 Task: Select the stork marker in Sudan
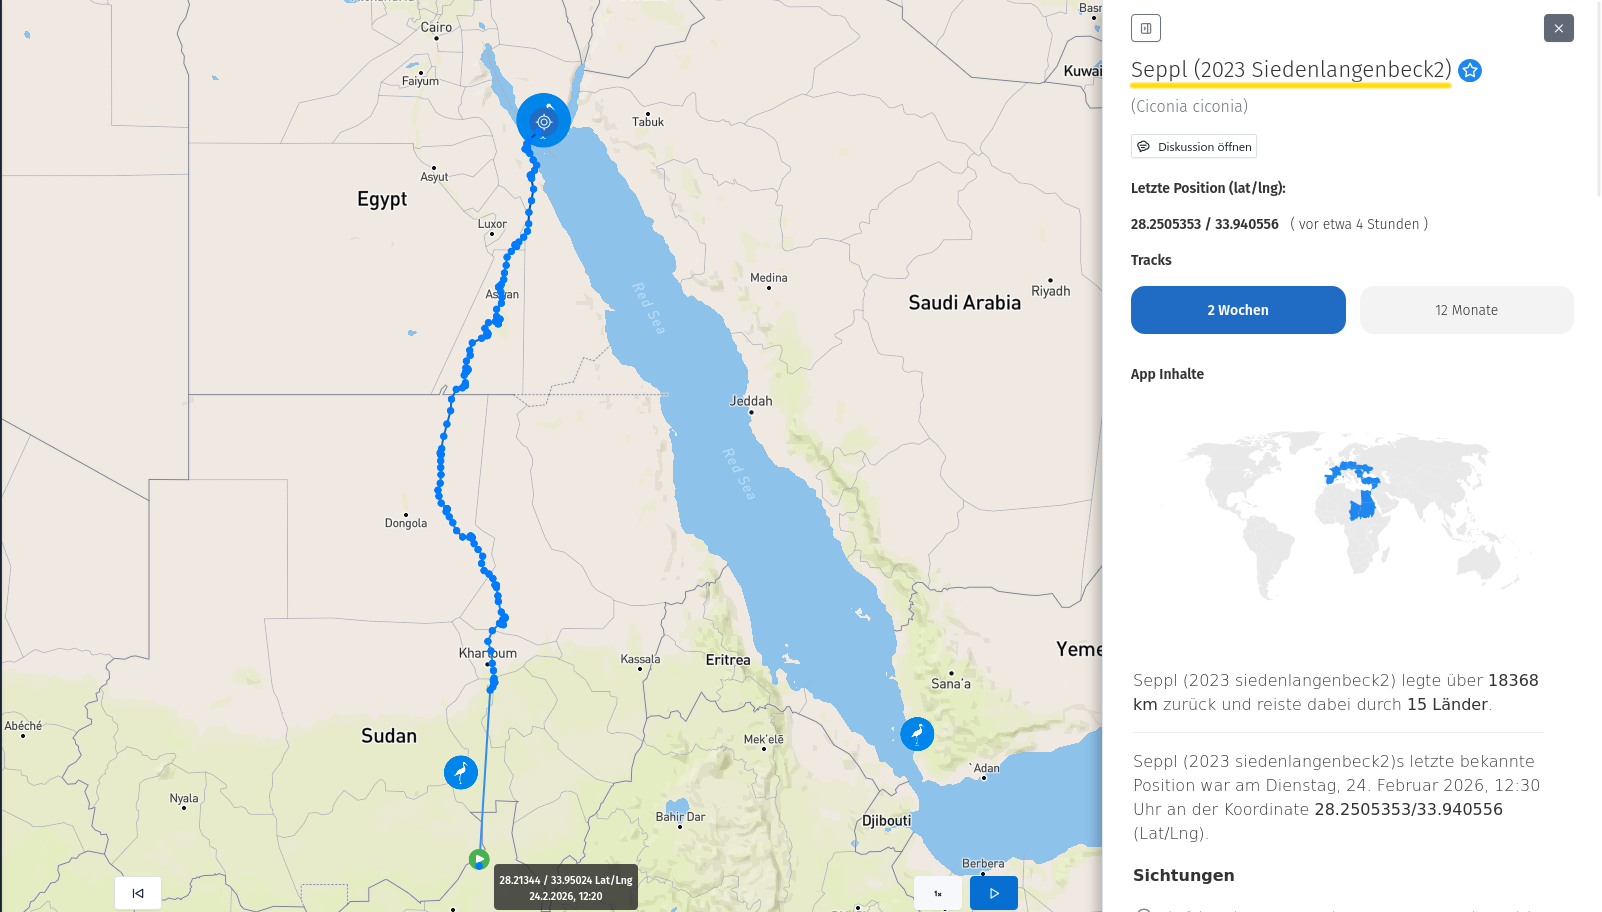tap(461, 772)
